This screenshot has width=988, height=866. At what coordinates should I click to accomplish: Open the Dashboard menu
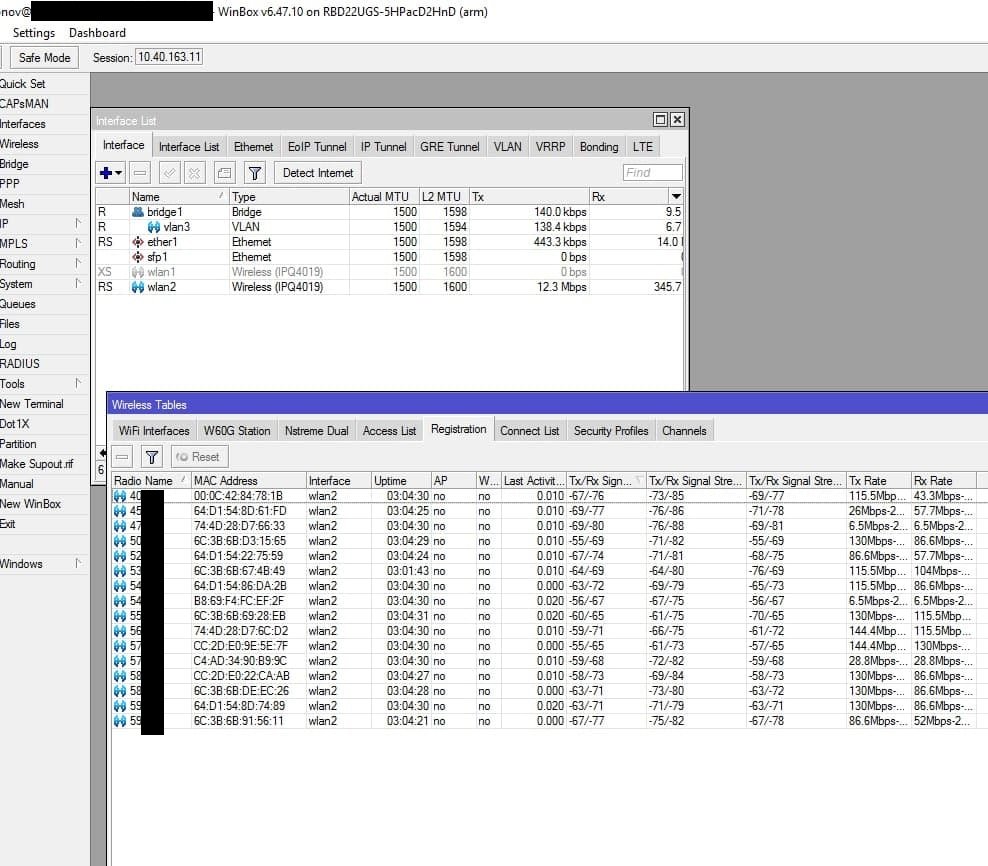pyautogui.click(x=97, y=33)
